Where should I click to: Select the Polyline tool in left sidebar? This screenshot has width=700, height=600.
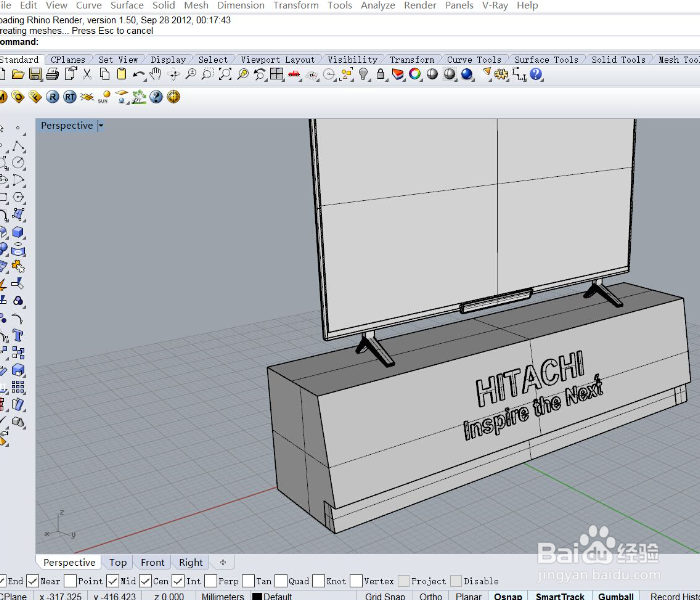pyautogui.click(x=18, y=146)
